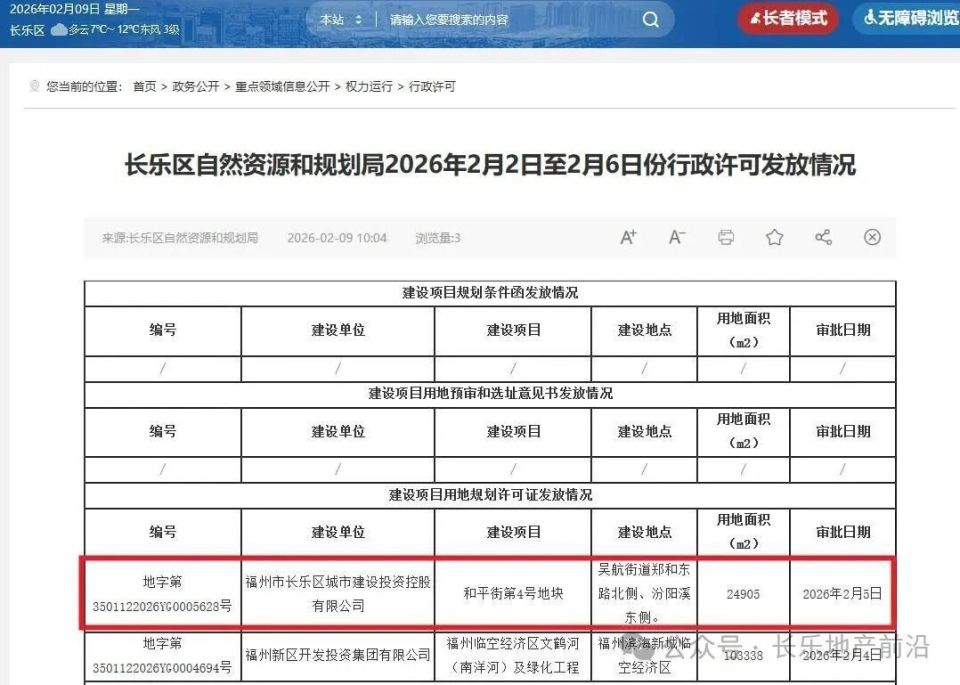Screen dimensions: 960x685
Task: Click the location marker icon before breadcrumb
Action: point(33,87)
